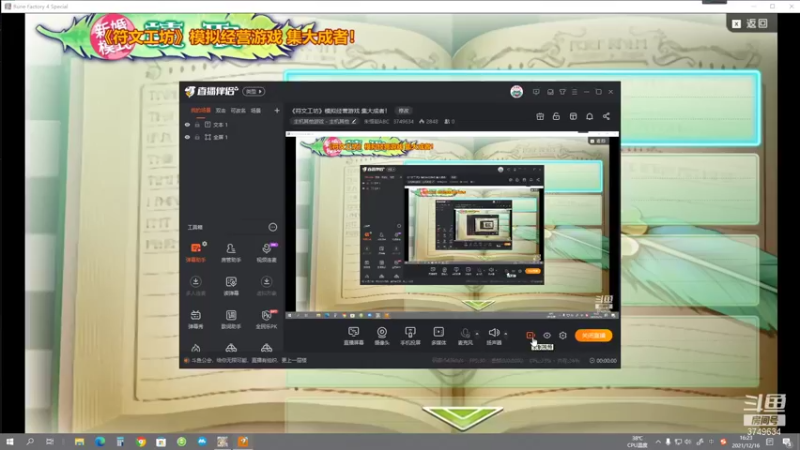Open Microsoft Edge from the taskbar
The image size is (800, 450).
99,442
